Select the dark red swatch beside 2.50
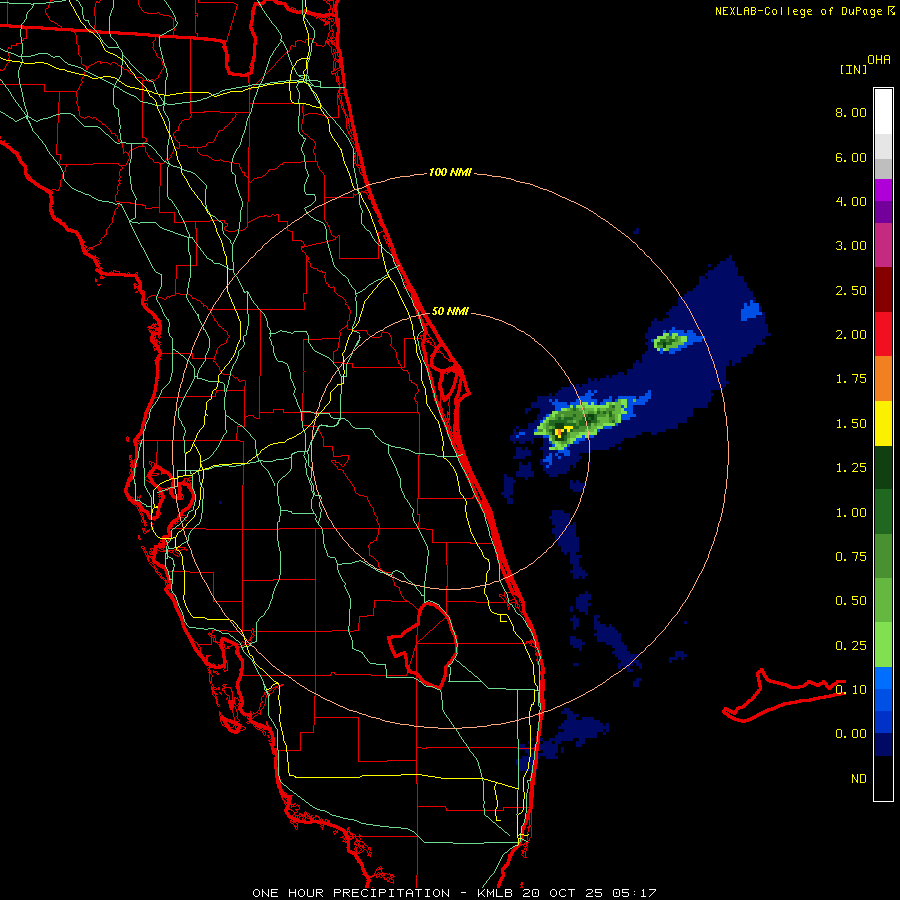 point(883,290)
